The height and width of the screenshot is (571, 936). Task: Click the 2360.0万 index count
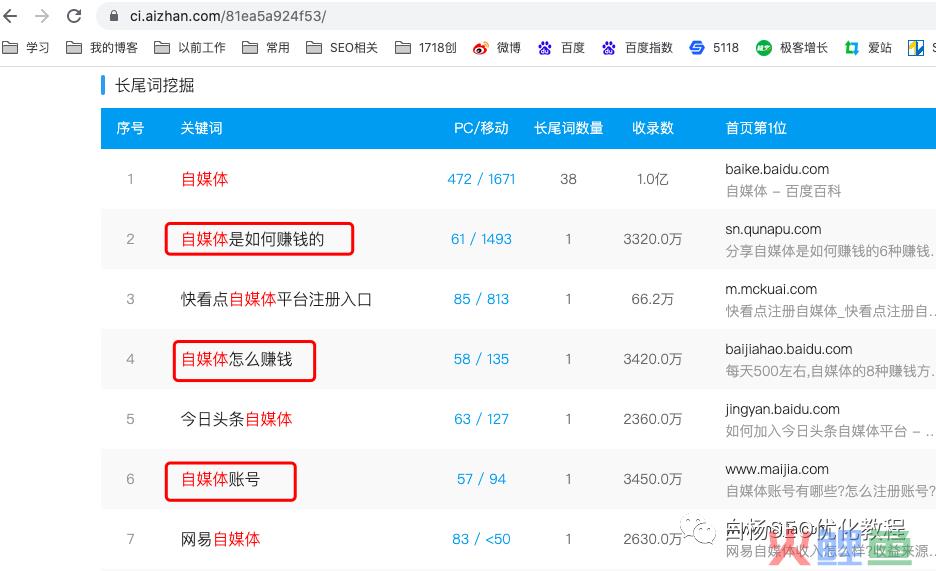(652, 419)
